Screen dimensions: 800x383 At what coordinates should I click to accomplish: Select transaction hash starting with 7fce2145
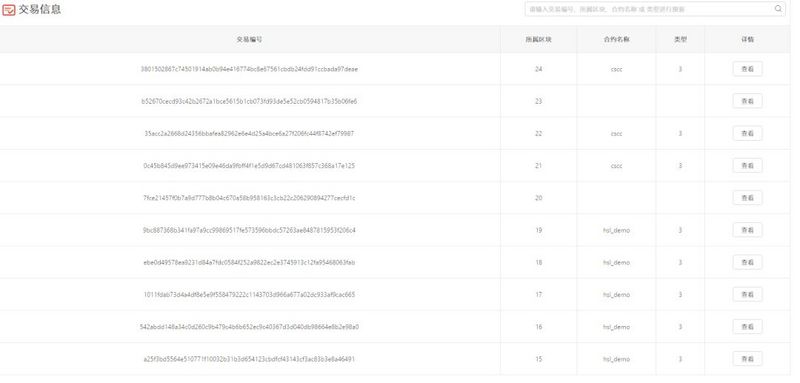click(249, 198)
